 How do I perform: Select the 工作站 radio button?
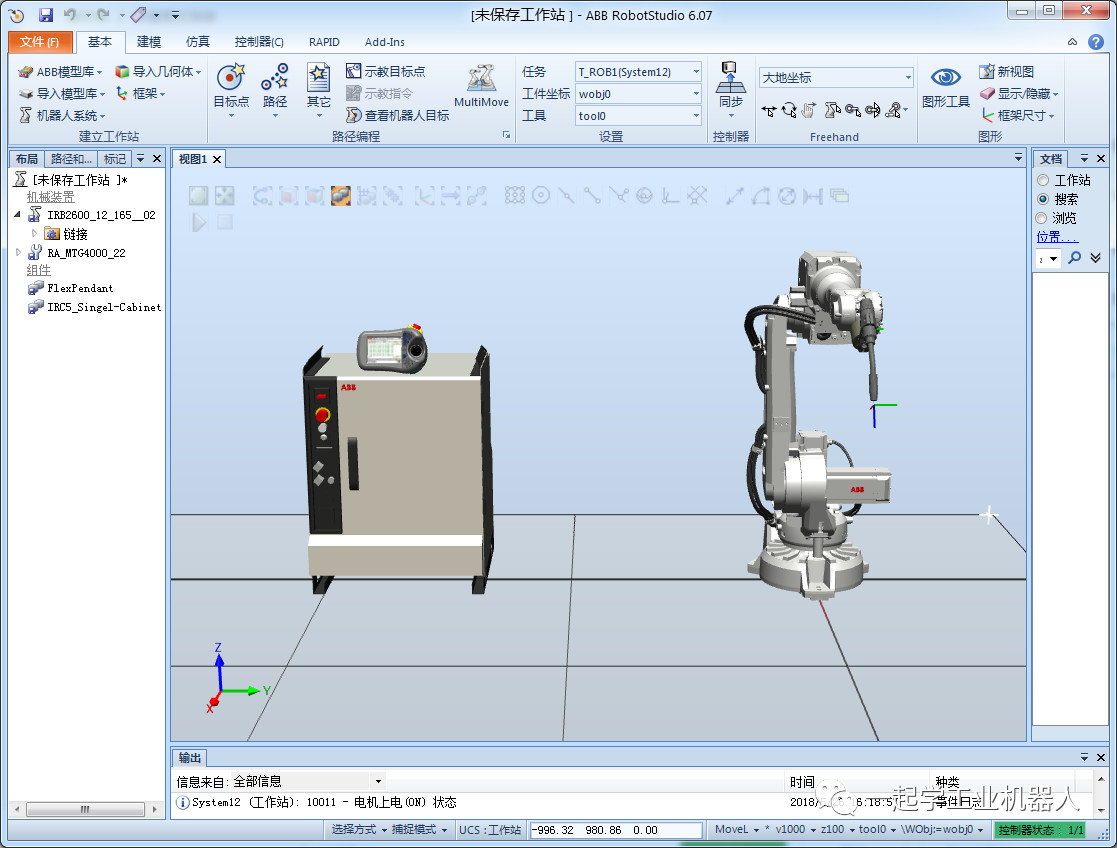coord(1043,180)
